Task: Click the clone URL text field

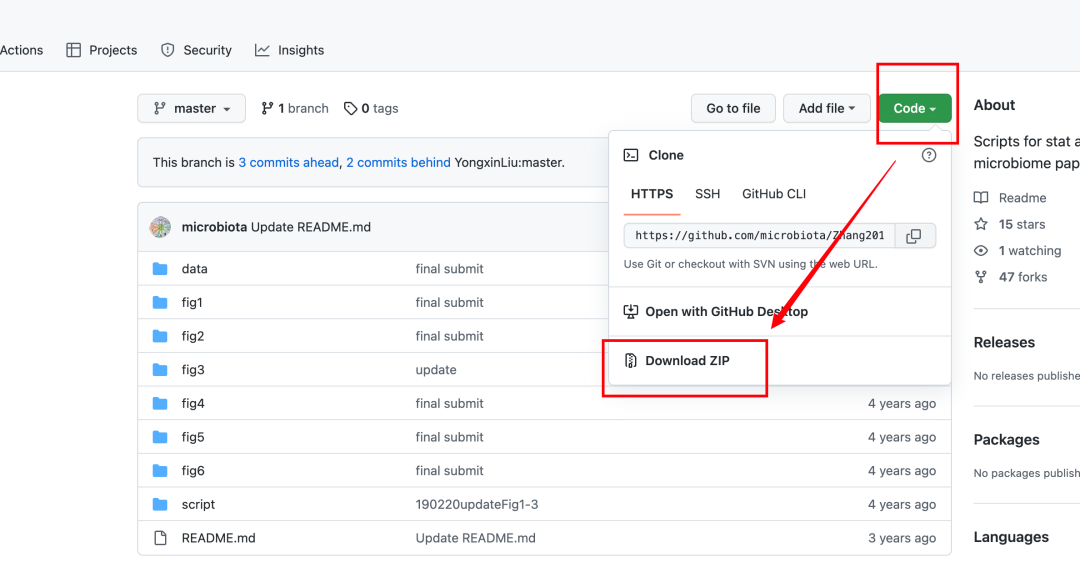Action: [760, 236]
